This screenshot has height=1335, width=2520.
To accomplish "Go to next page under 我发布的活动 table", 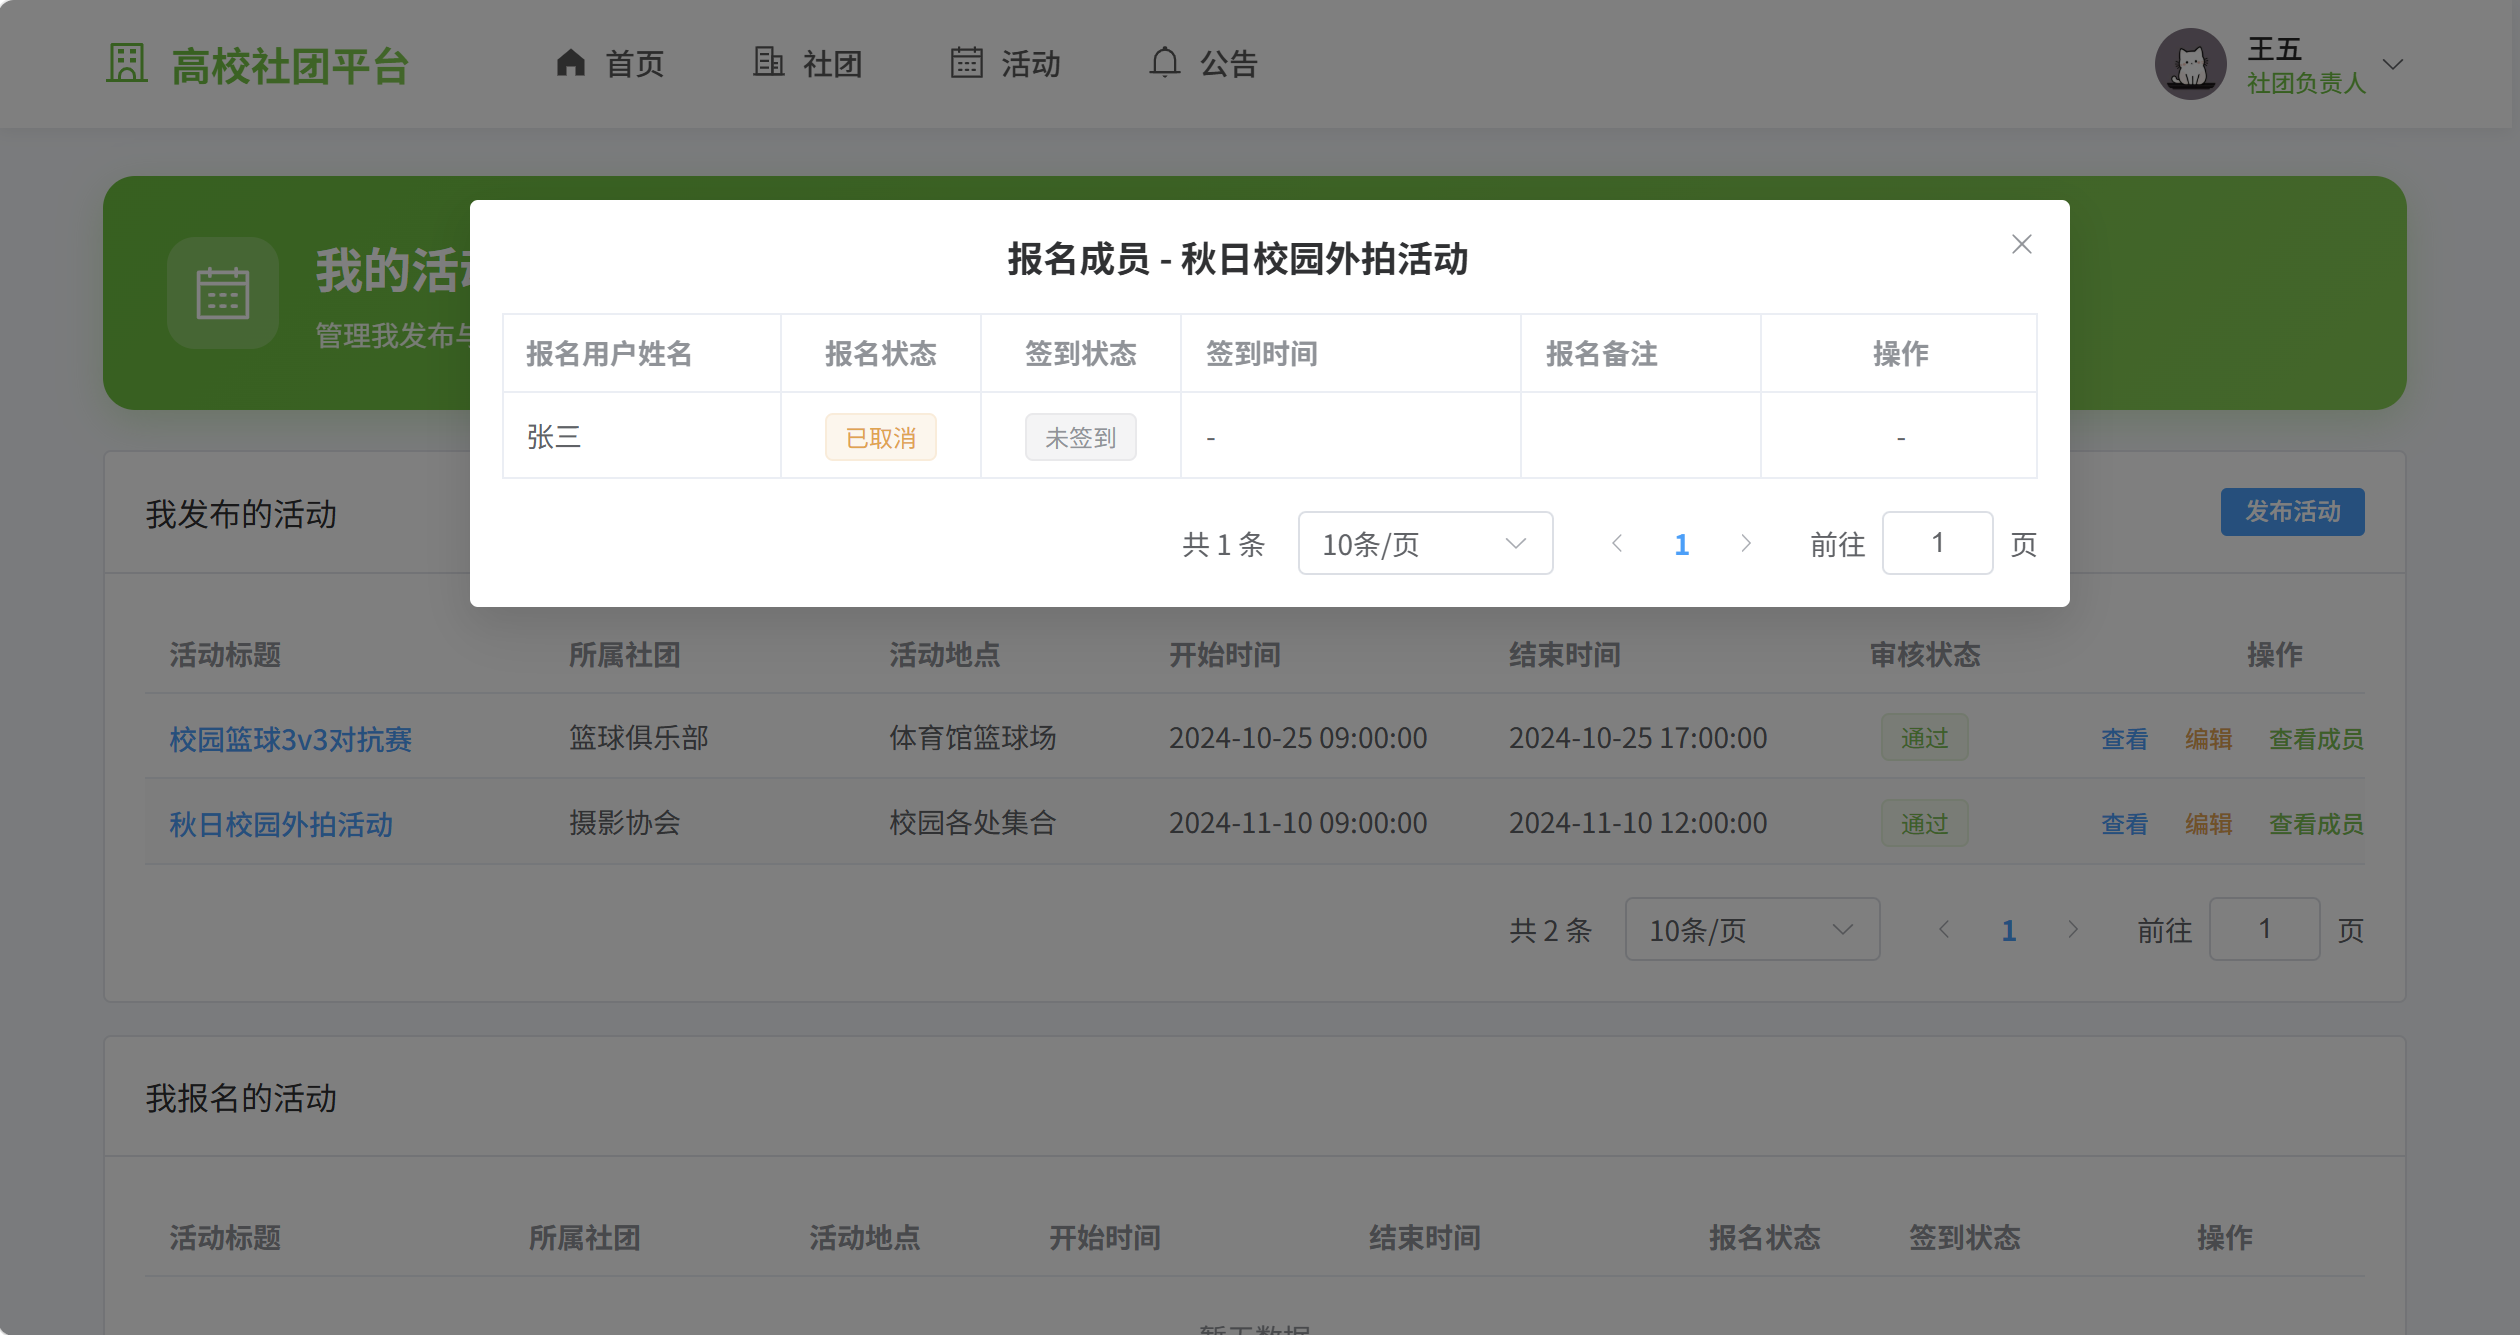I will pyautogui.click(x=2073, y=929).
